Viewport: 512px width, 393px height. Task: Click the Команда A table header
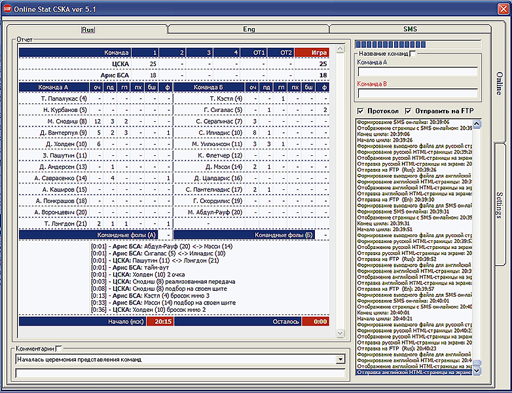(x=54, y=87)
